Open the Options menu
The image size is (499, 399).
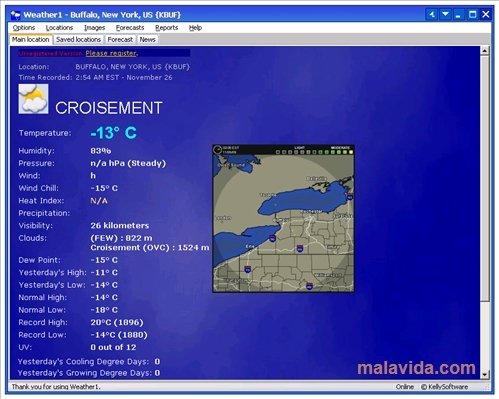24,28
